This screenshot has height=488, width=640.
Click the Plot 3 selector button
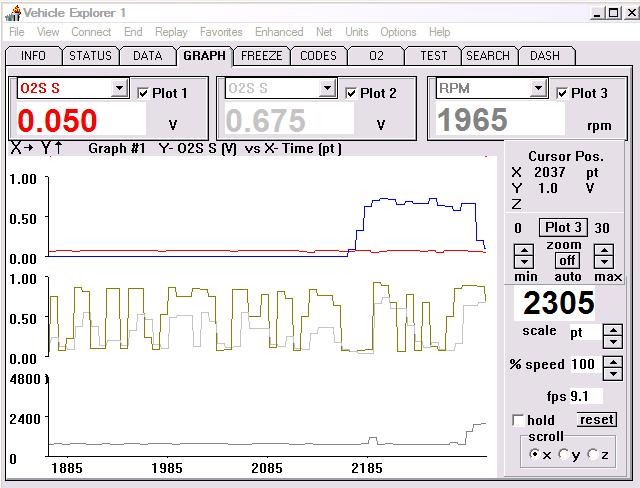point(563,227)
